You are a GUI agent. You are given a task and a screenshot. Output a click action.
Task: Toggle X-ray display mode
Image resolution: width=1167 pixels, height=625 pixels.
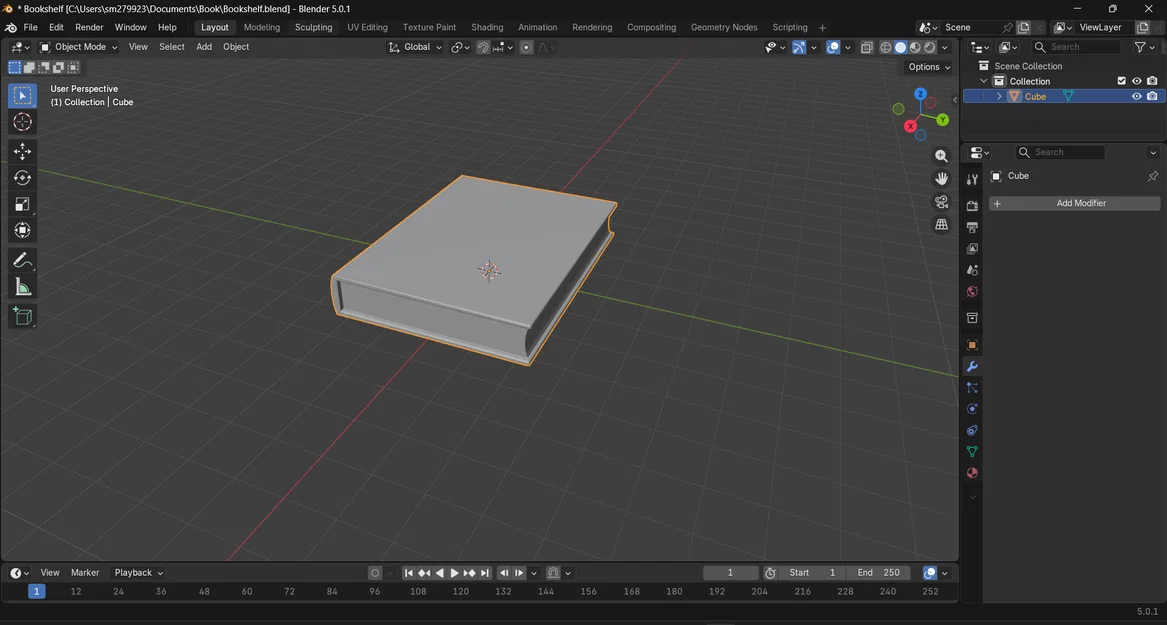click(867, 47)
